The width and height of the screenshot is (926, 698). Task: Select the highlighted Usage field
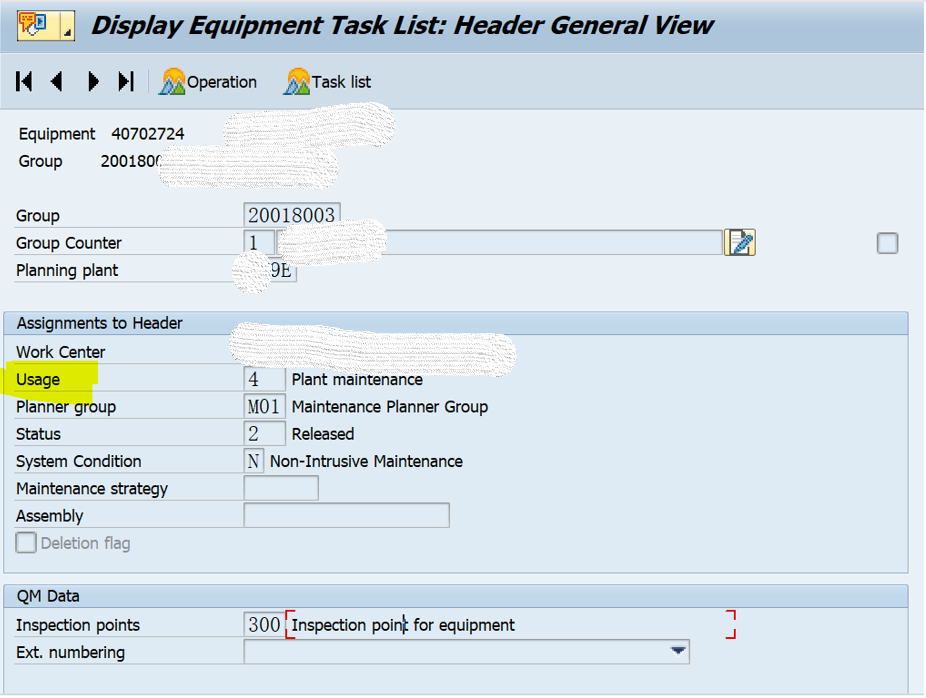point(264,379)
